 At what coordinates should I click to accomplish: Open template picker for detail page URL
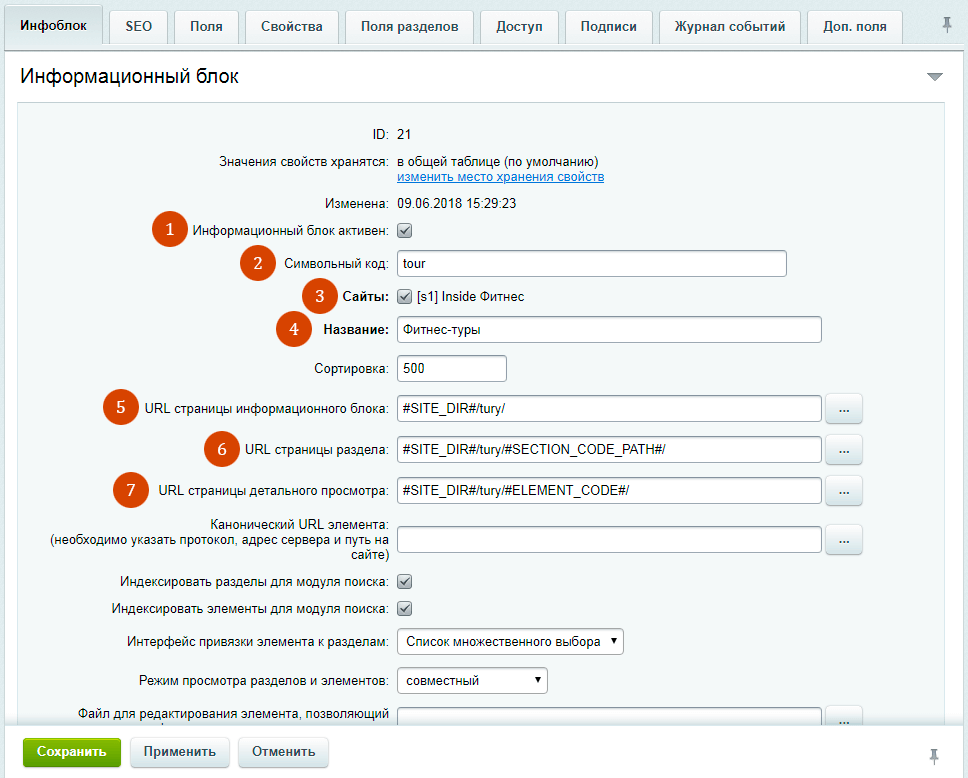844,490
